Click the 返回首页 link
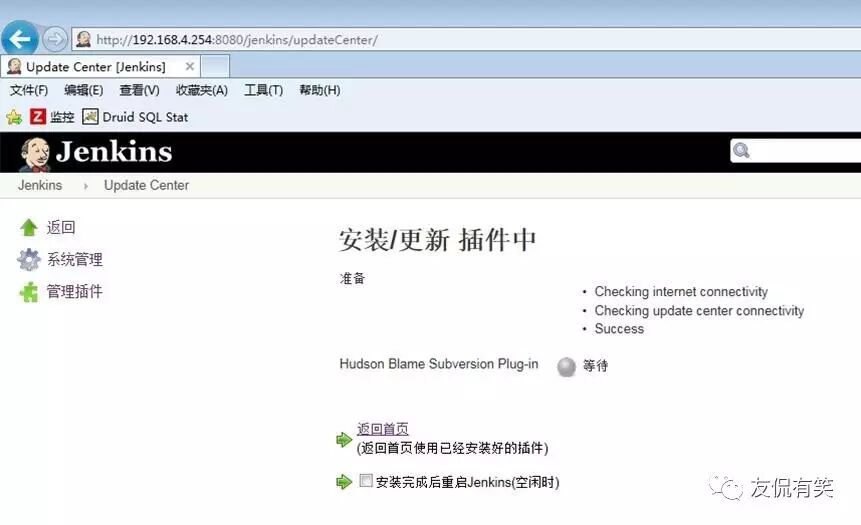 [383, 429]
